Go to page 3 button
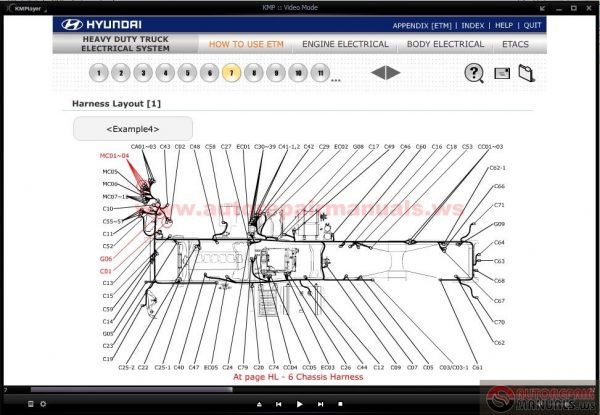The image size is (600, 415). pos(143,73)
